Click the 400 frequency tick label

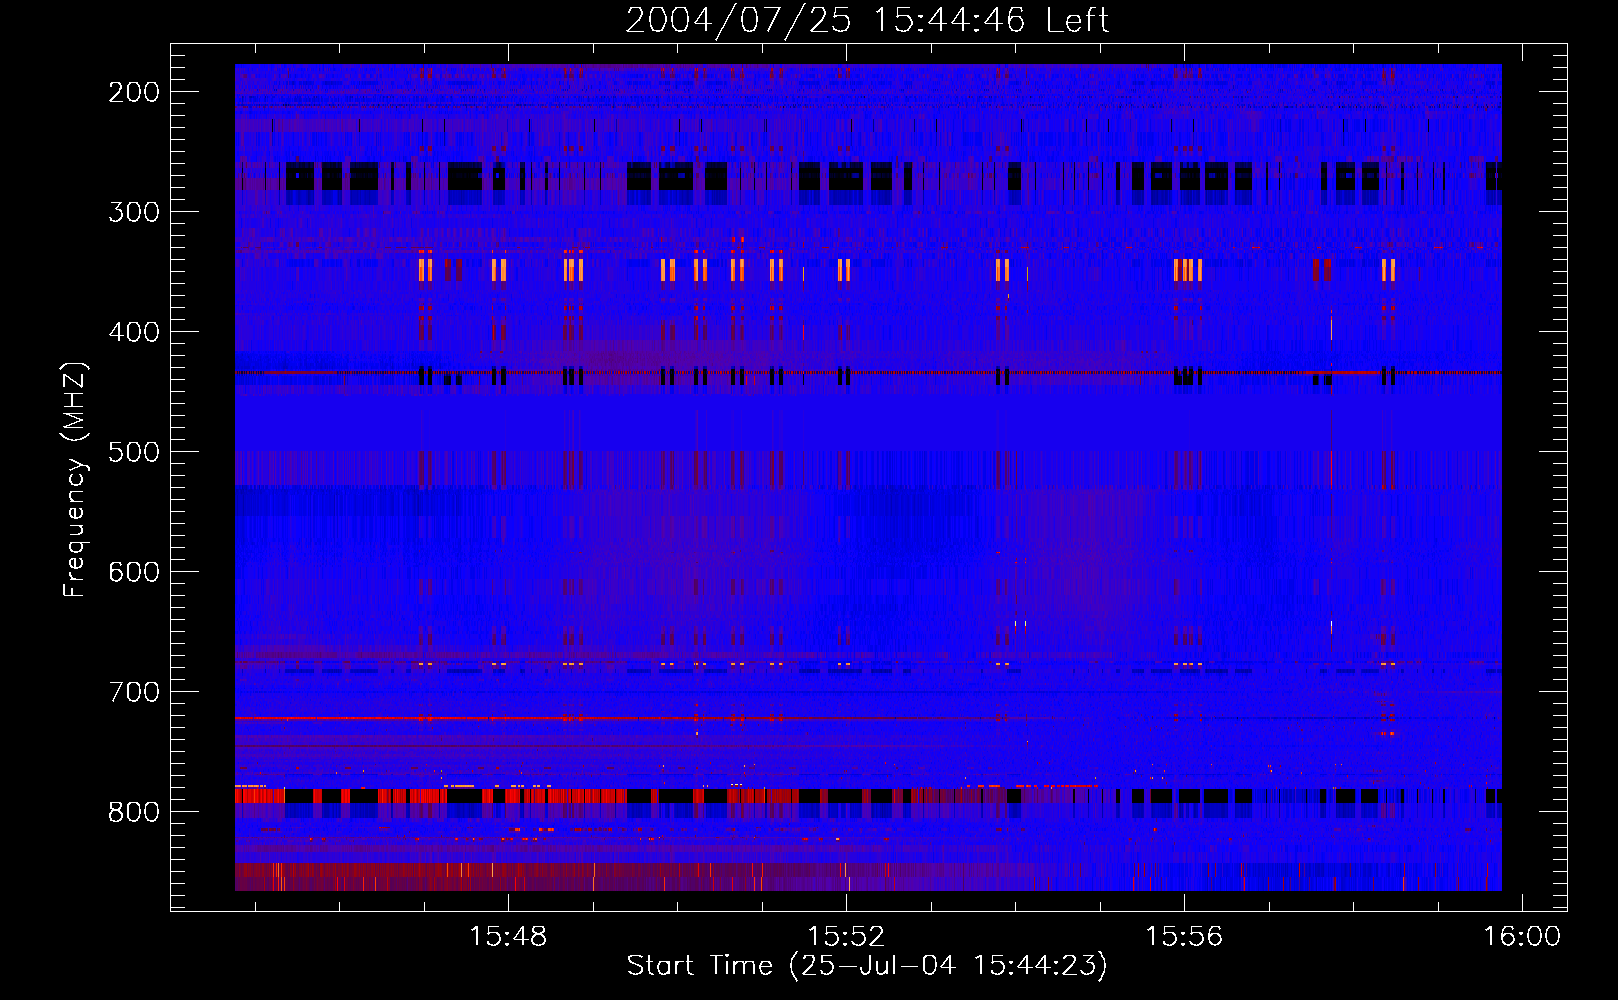point(134,332)
